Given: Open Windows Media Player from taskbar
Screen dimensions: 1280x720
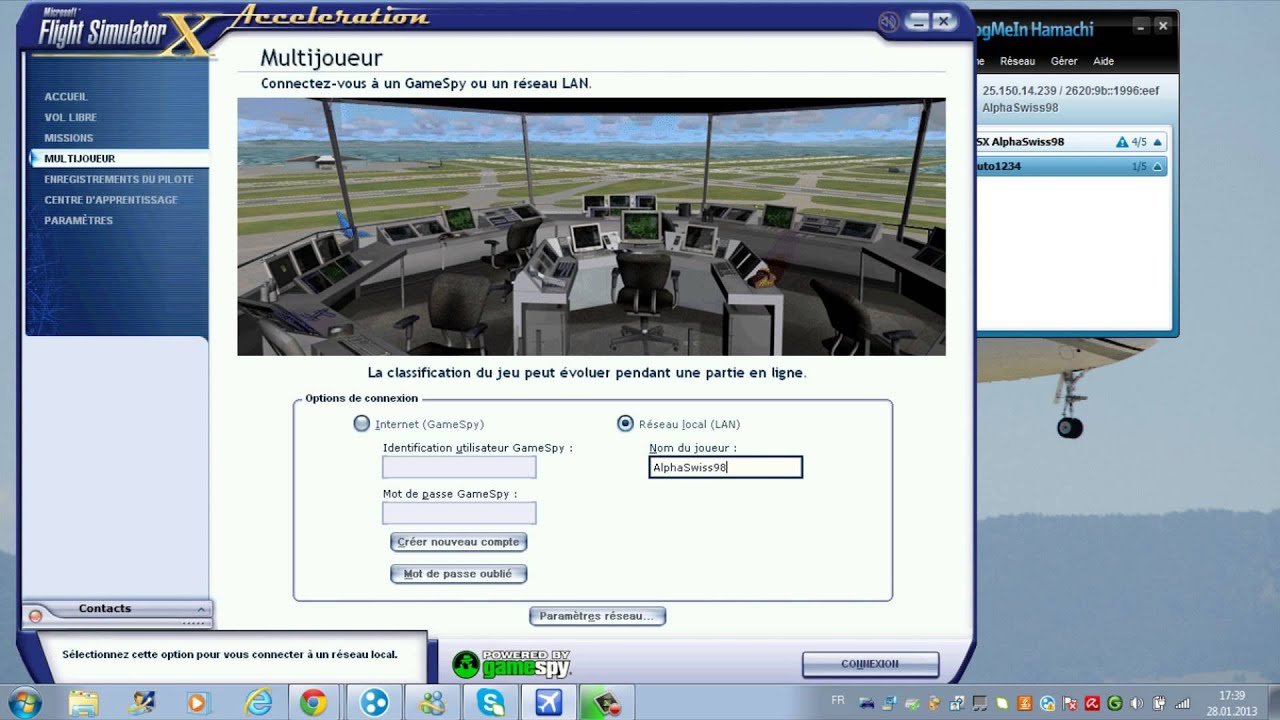Looking at the screenshot, I should 197,702.
